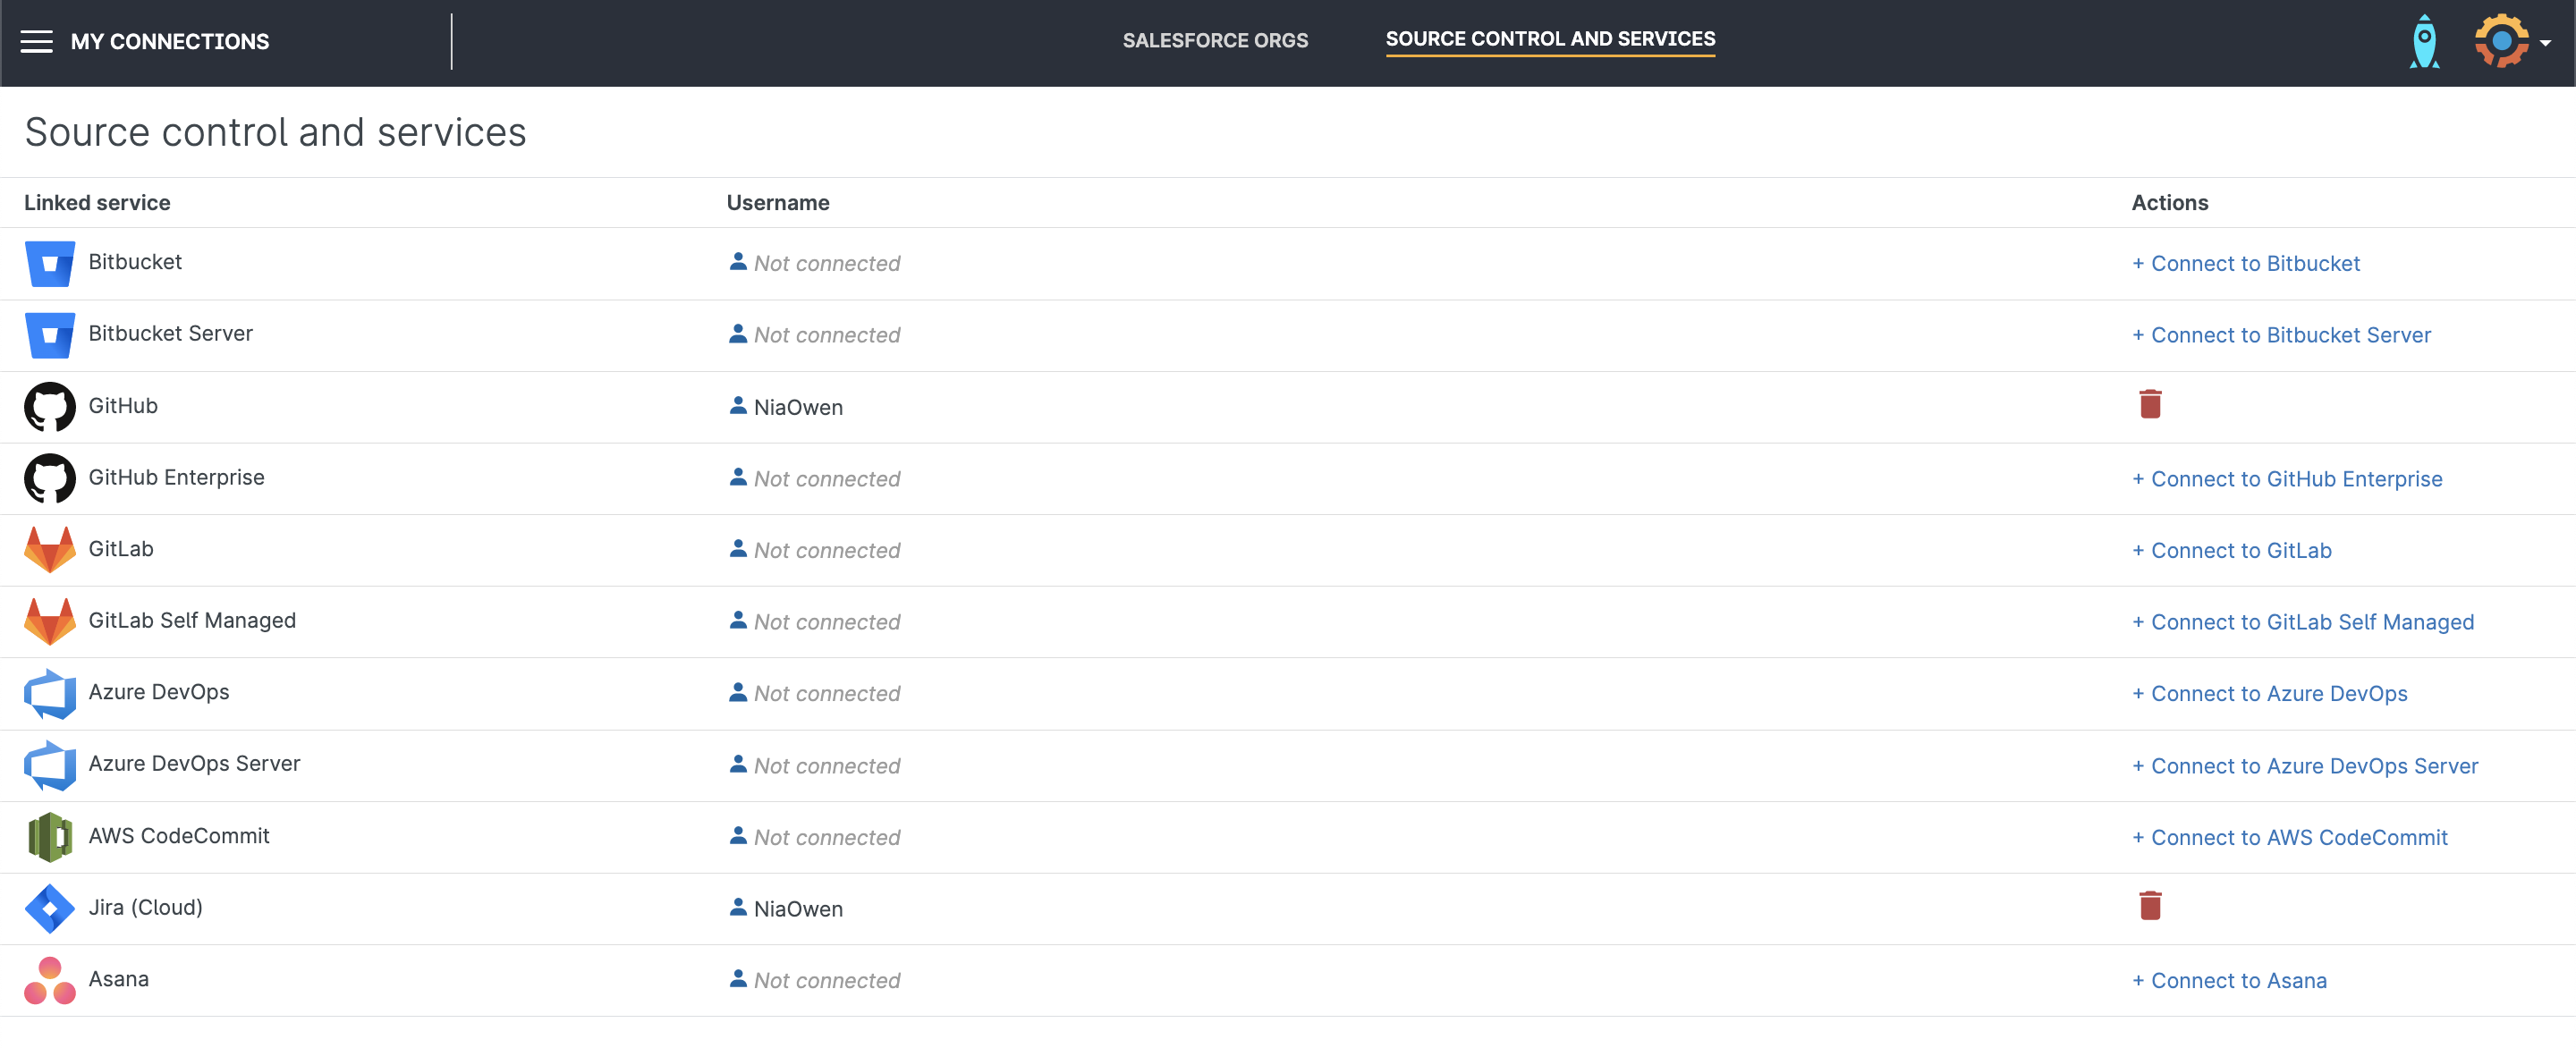Viewport: 2576px width, 1048px height.
Task: Click the Jira (Cloud) logo icon
Action: [x=50, y=908]
